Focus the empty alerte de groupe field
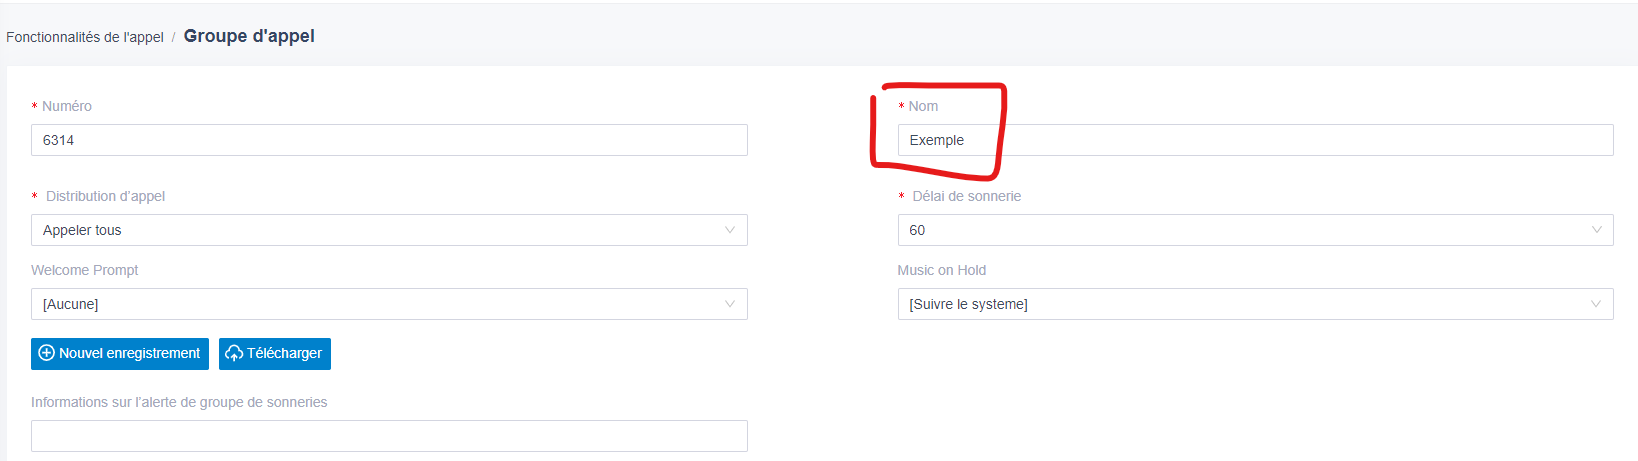This screenshot has width=1638, height=461. pos(389,436)
